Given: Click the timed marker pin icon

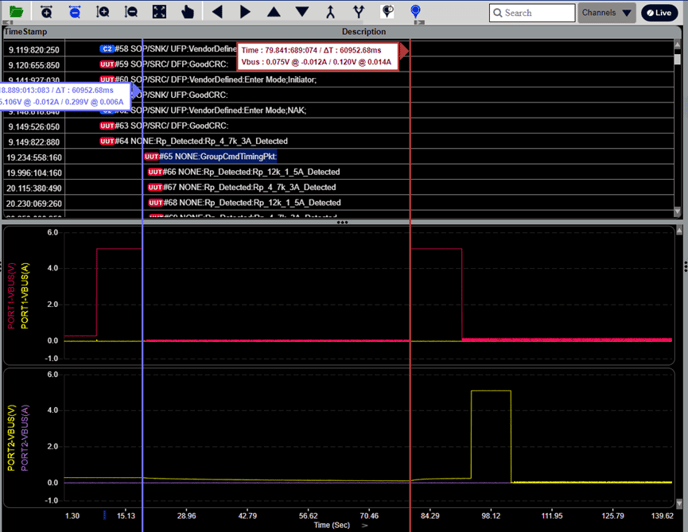Looking at the screenshot, I should point(387,12).
